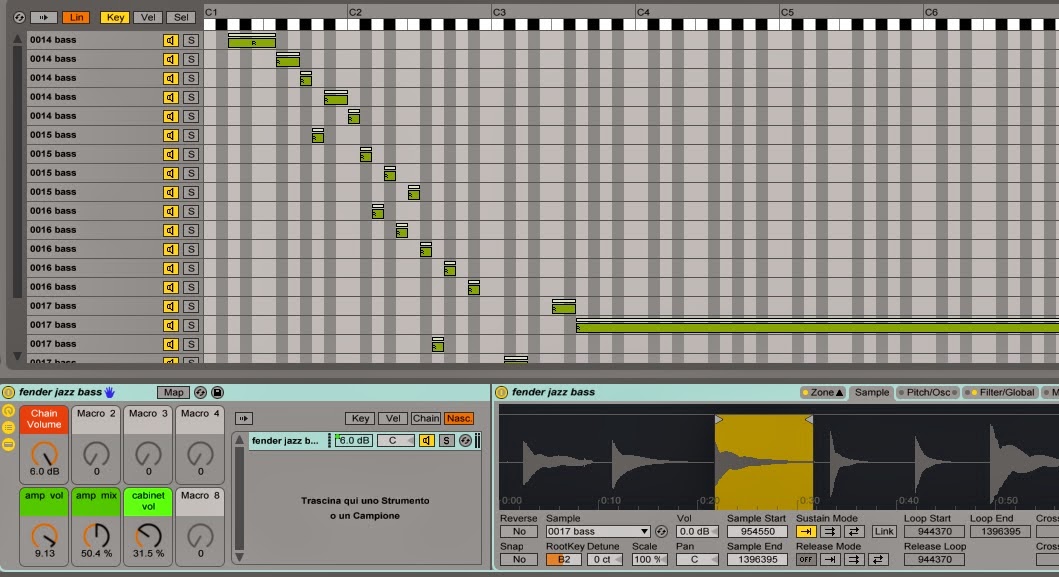This screenshot has width=1059, height=577.
Task: Click the sample end marker on the waveform
Action: click(808, 420)
